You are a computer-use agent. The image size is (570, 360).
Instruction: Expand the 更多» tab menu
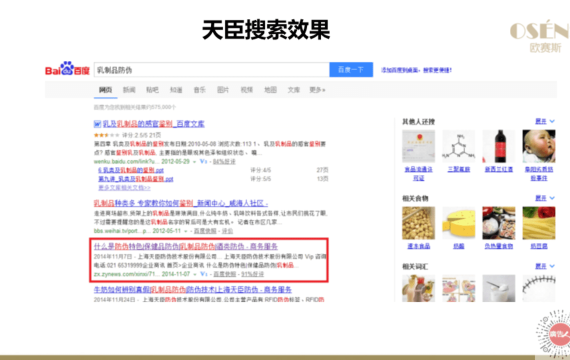point(317,90)
